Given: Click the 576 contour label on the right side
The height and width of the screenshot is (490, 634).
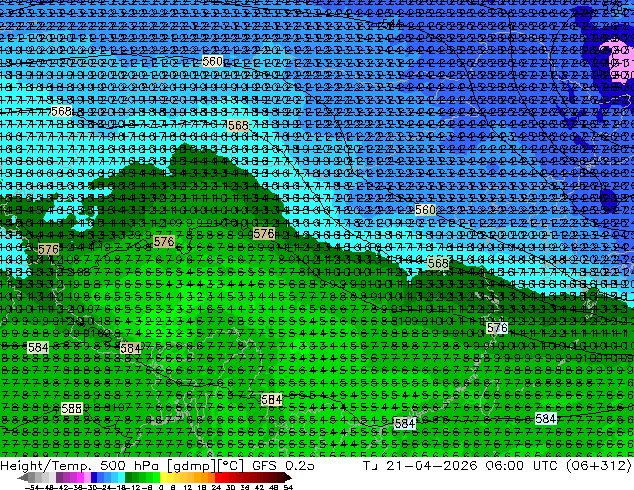Looking at the screenshot, I should [x=497, y=328].
